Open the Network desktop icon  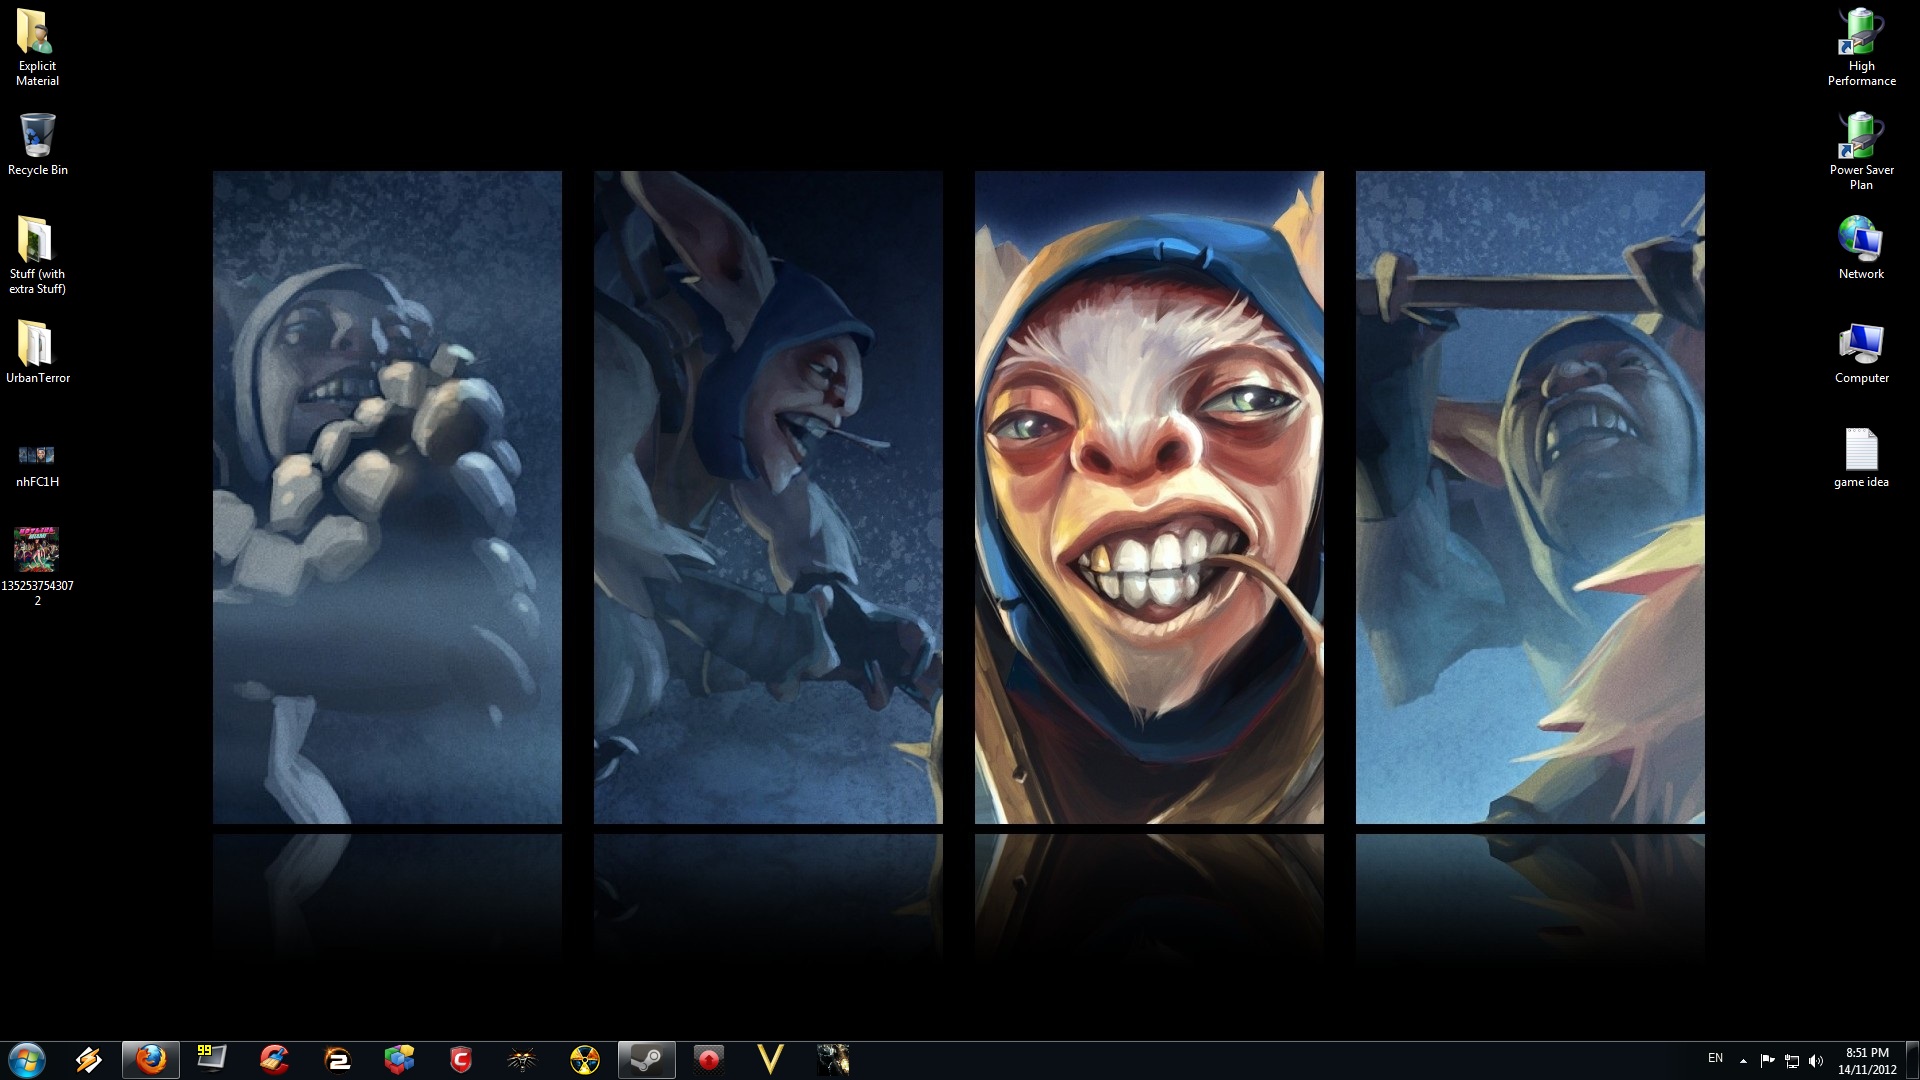pyautogui.click(x=1861, y=247)
